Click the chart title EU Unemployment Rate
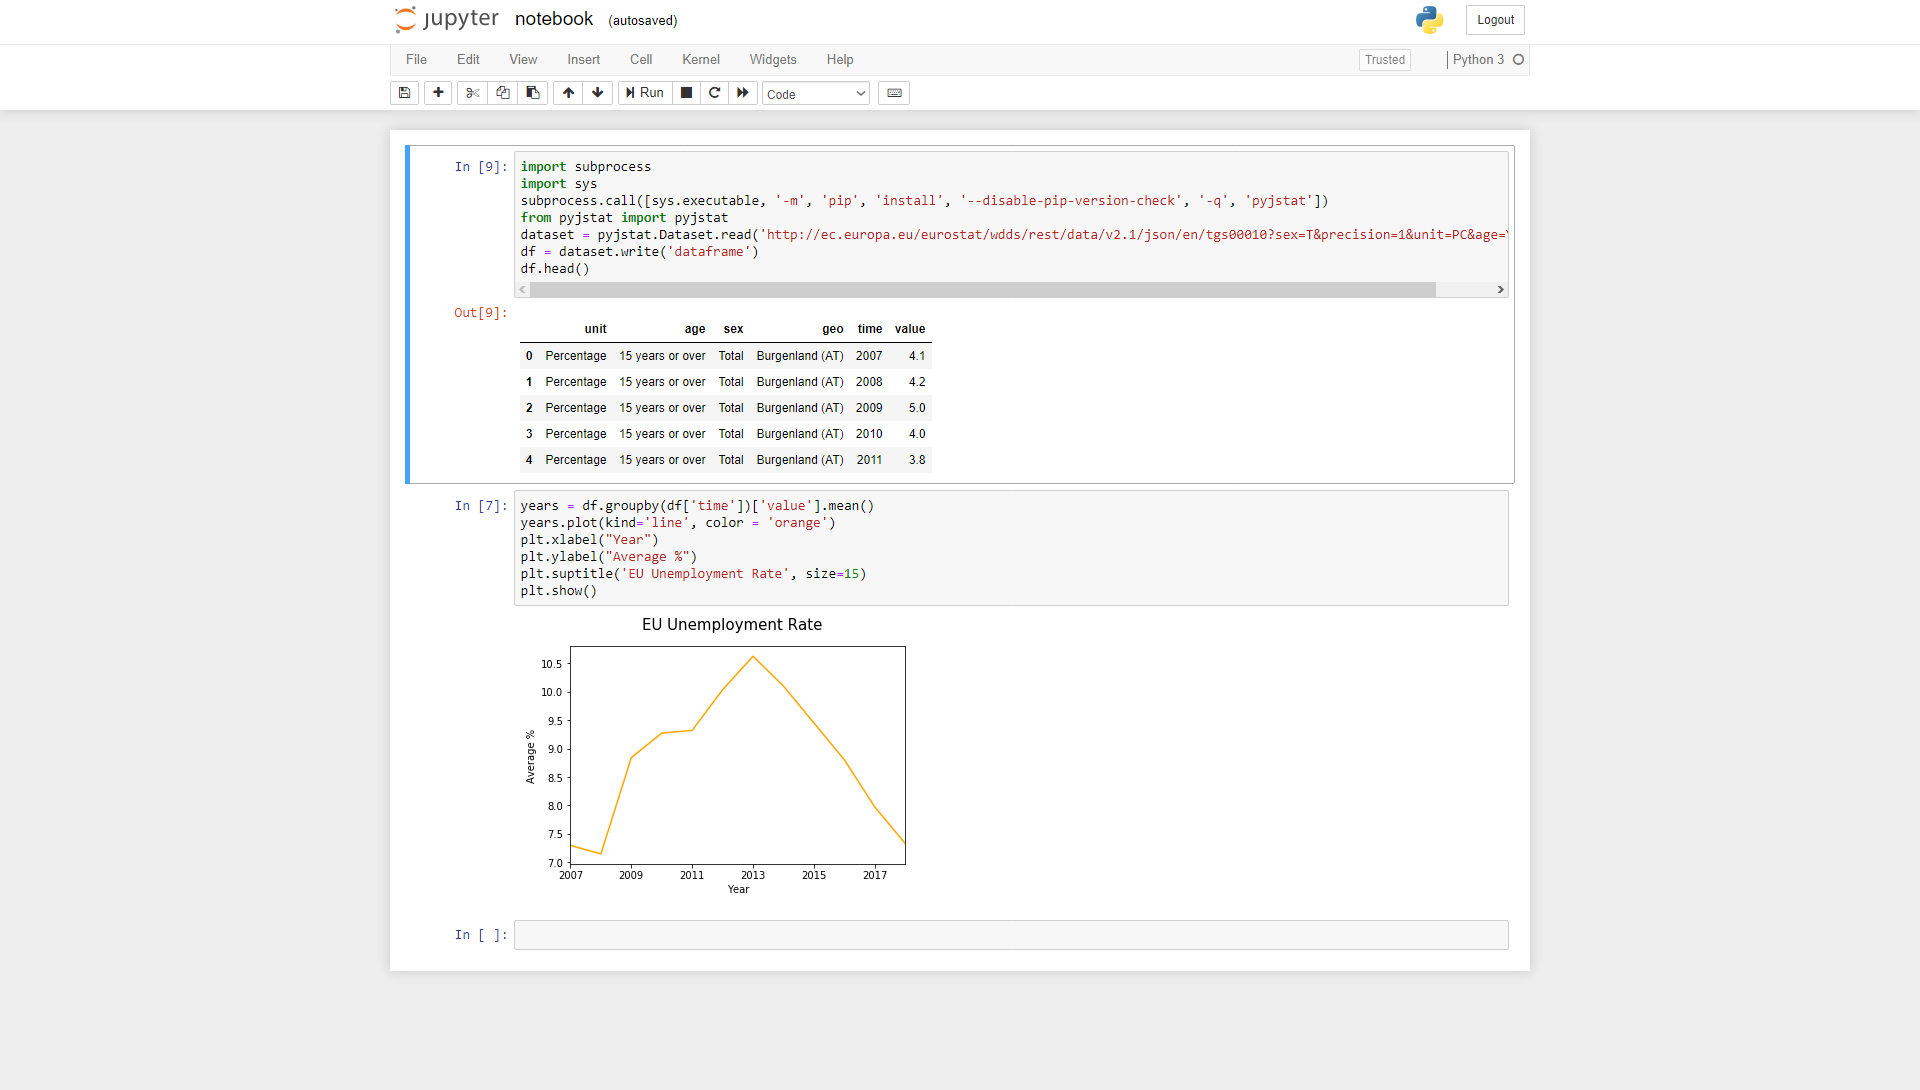 click(732, 625)
